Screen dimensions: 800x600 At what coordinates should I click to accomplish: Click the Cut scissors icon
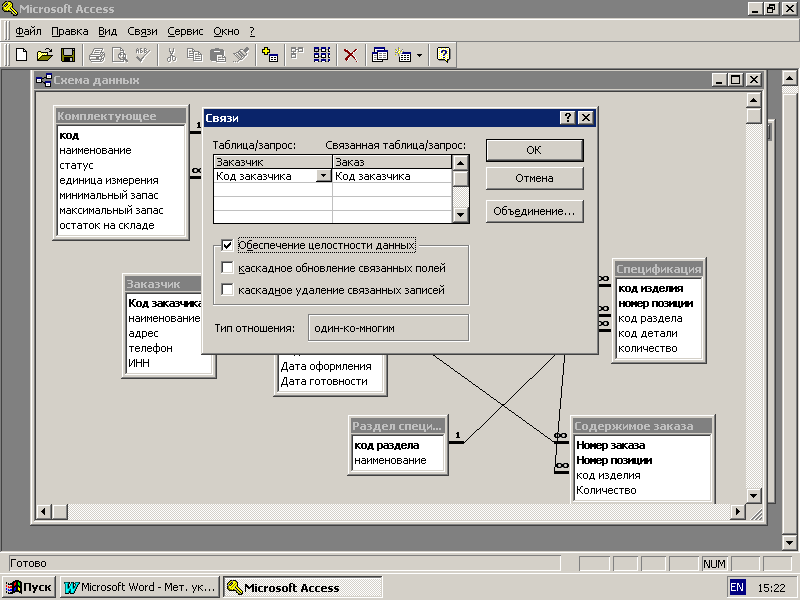171,55
